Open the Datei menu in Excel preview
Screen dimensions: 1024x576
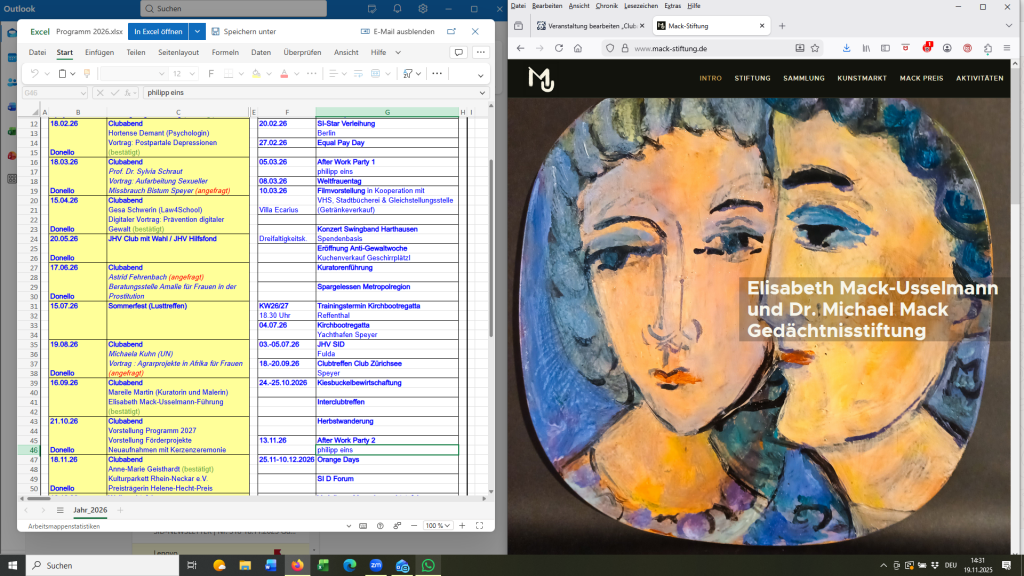tap(37, 52)
